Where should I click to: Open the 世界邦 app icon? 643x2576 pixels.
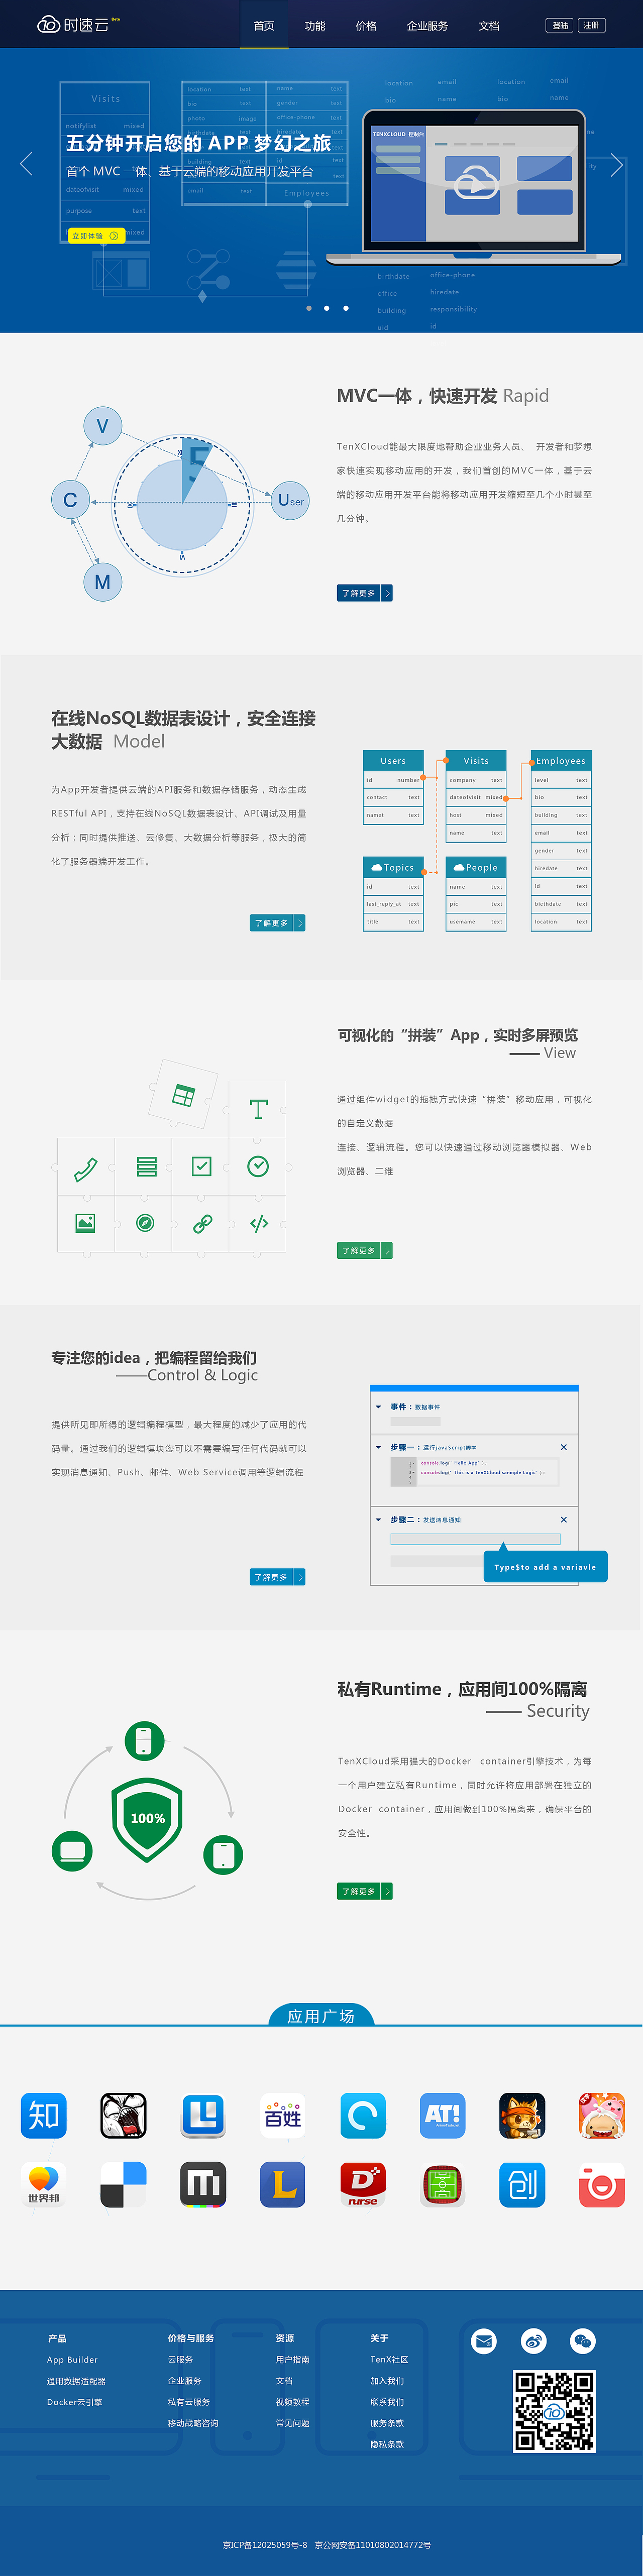click(x=44, y=2185)
